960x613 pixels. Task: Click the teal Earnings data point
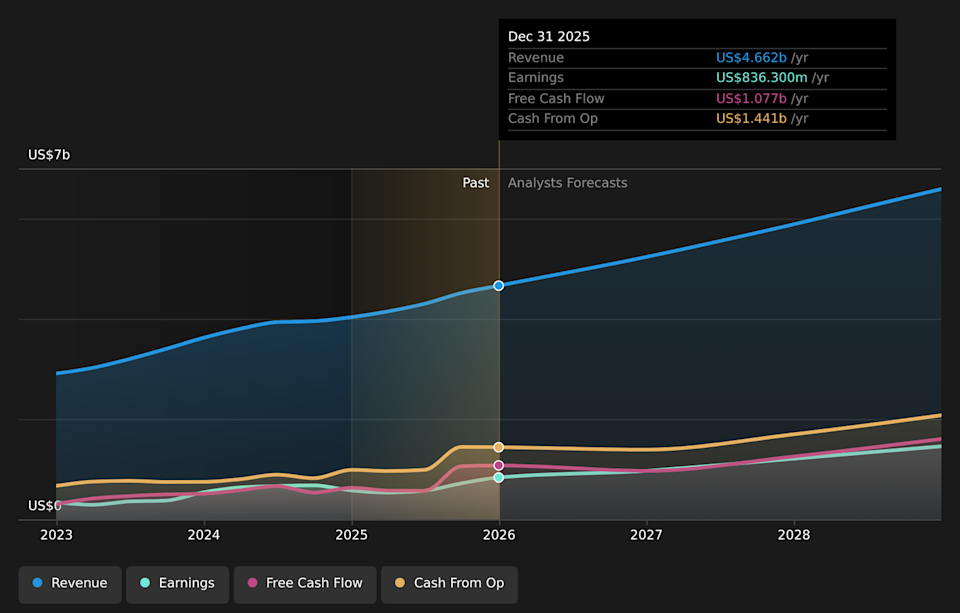(499, 478)
